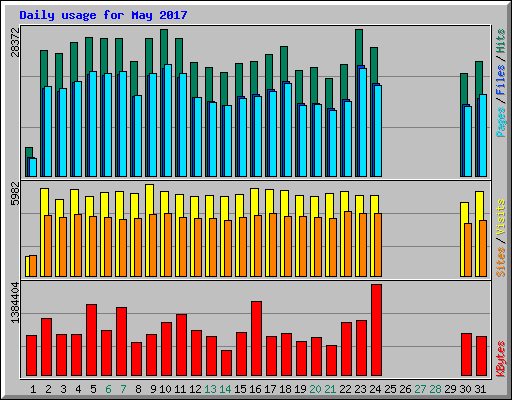Click day label 31 on the x-axis
Viewport: 512px width, 400px height.
(x=480, y=389)
